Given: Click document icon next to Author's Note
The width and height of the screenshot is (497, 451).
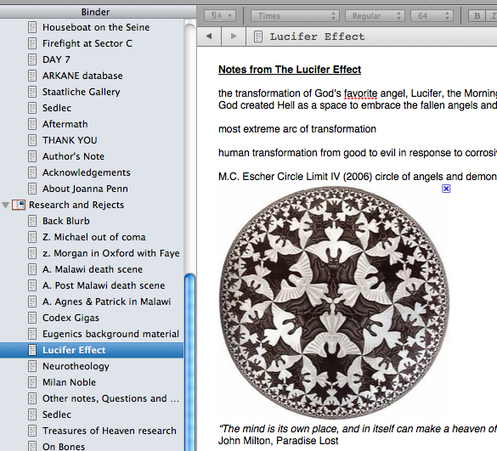Looking at the screenshot, I should [x=32, y=156].
